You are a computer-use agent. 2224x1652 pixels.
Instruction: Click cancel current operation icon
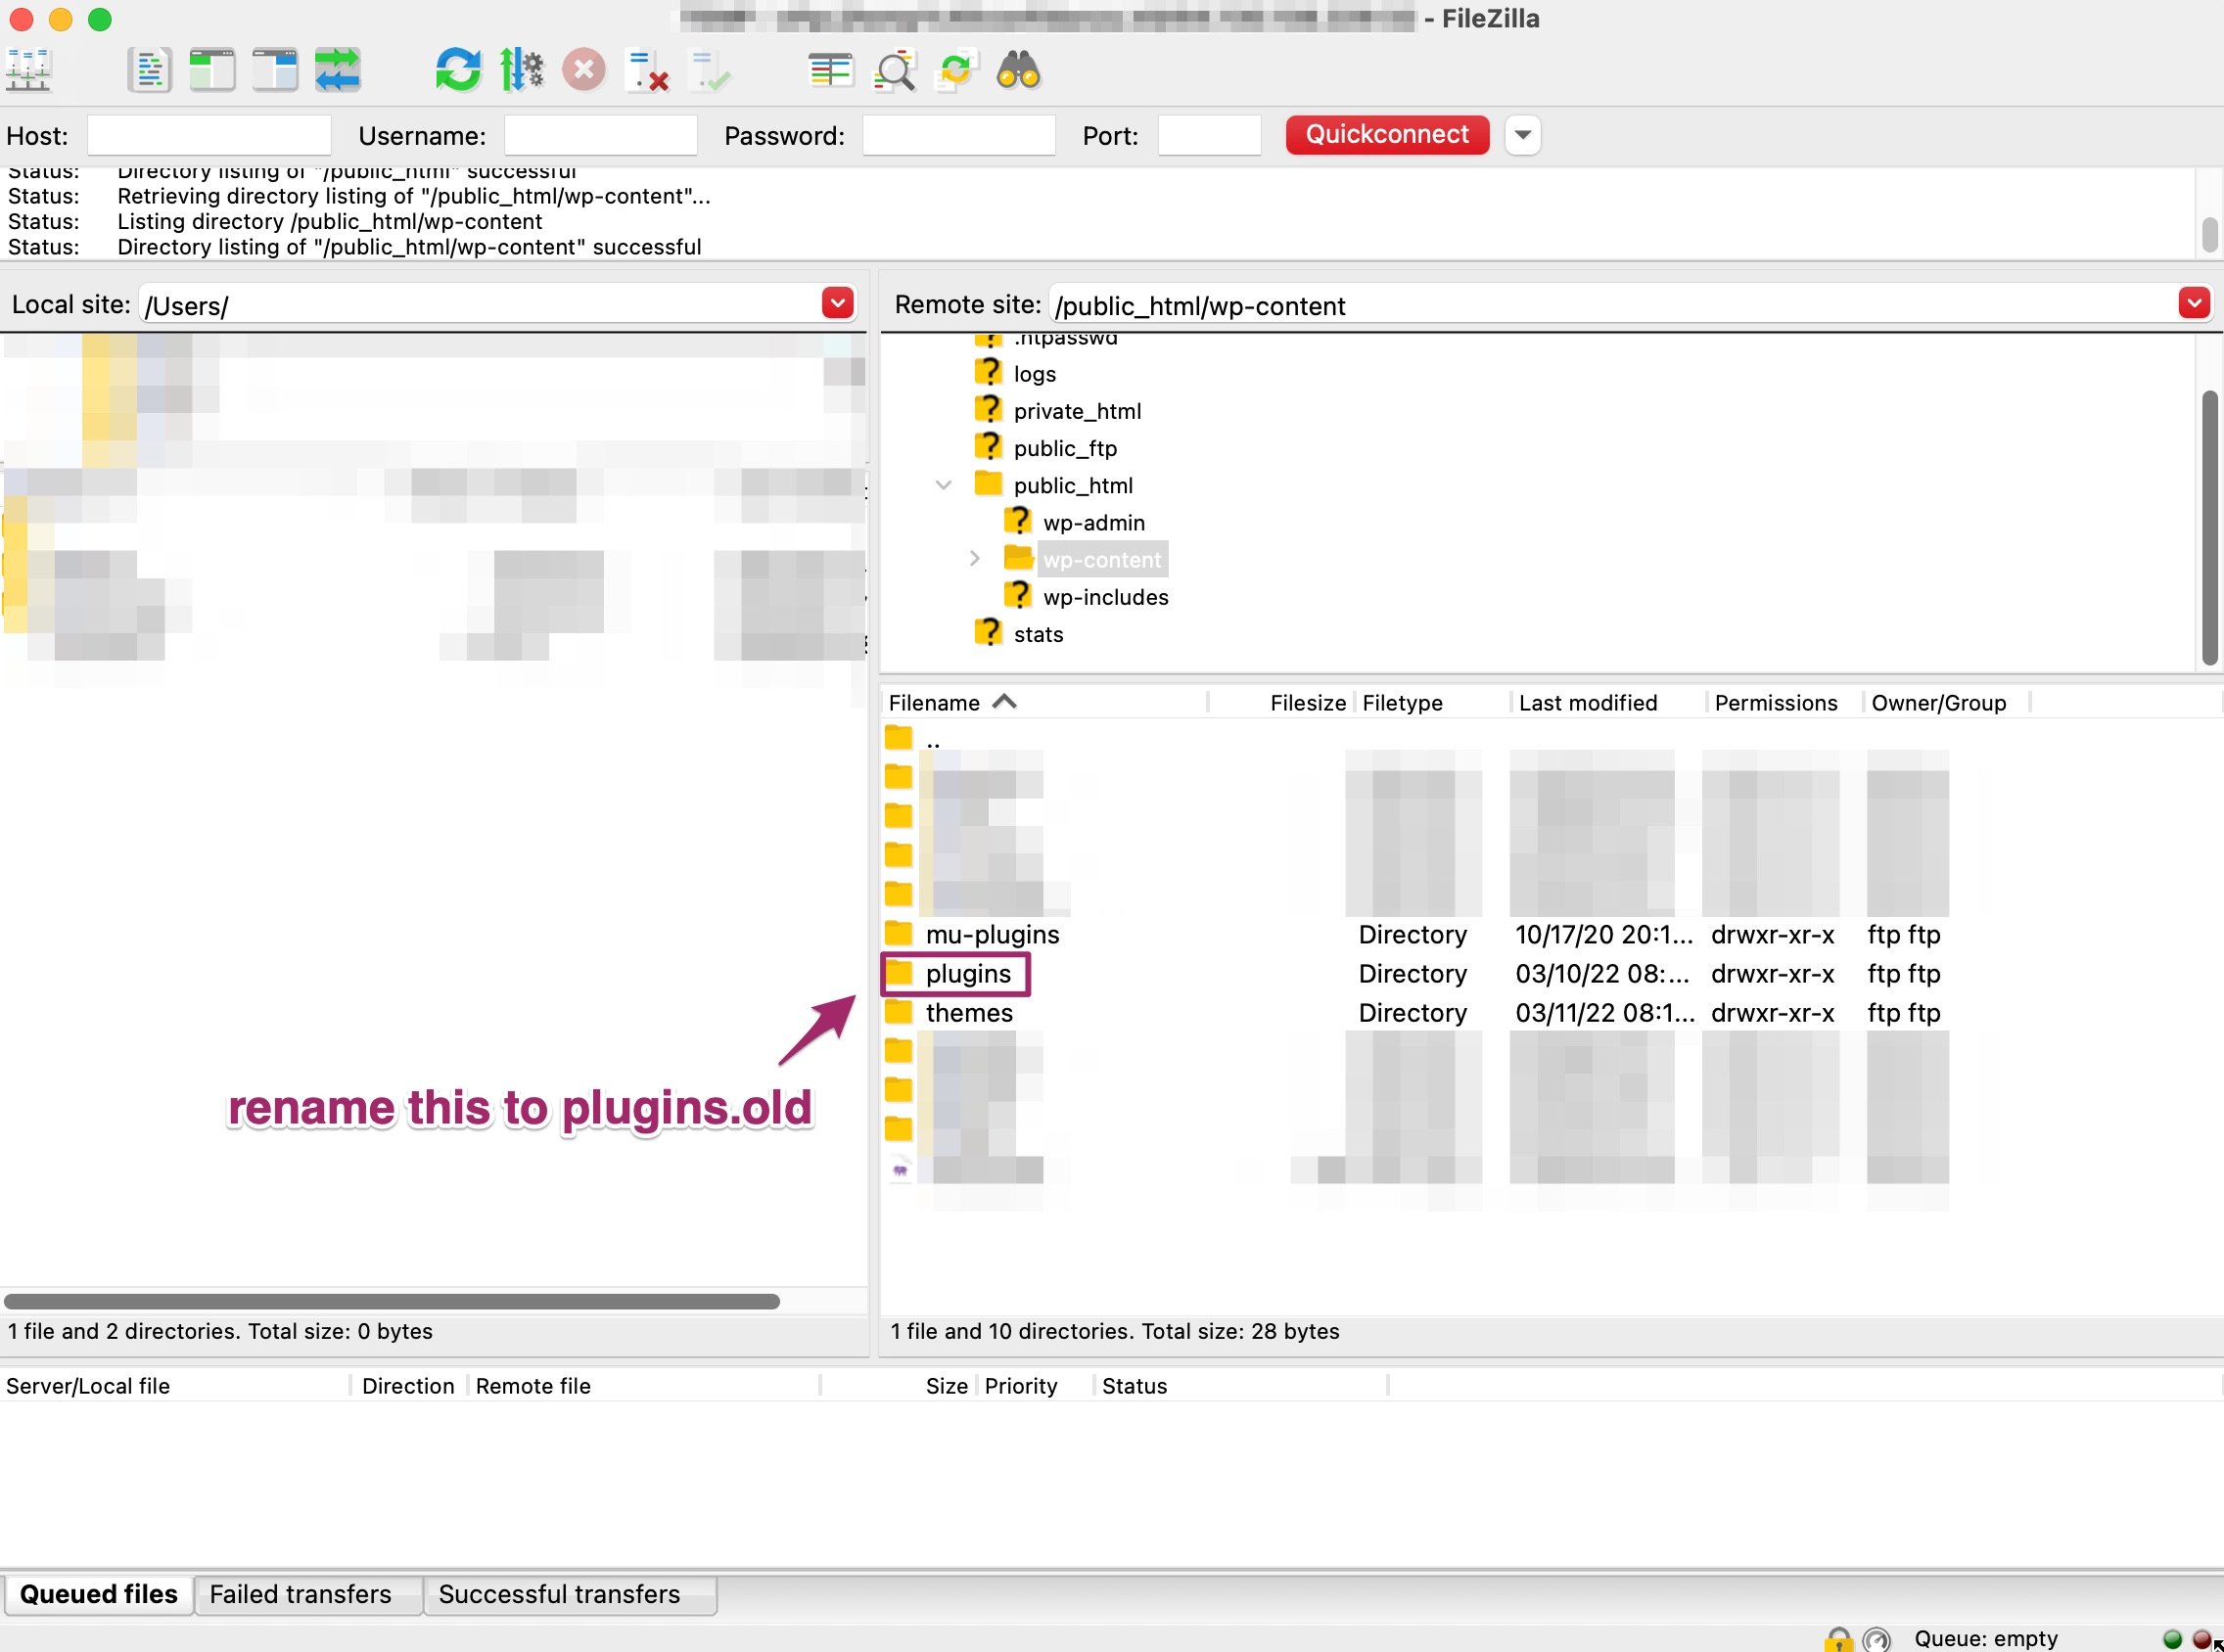(584, 70)
